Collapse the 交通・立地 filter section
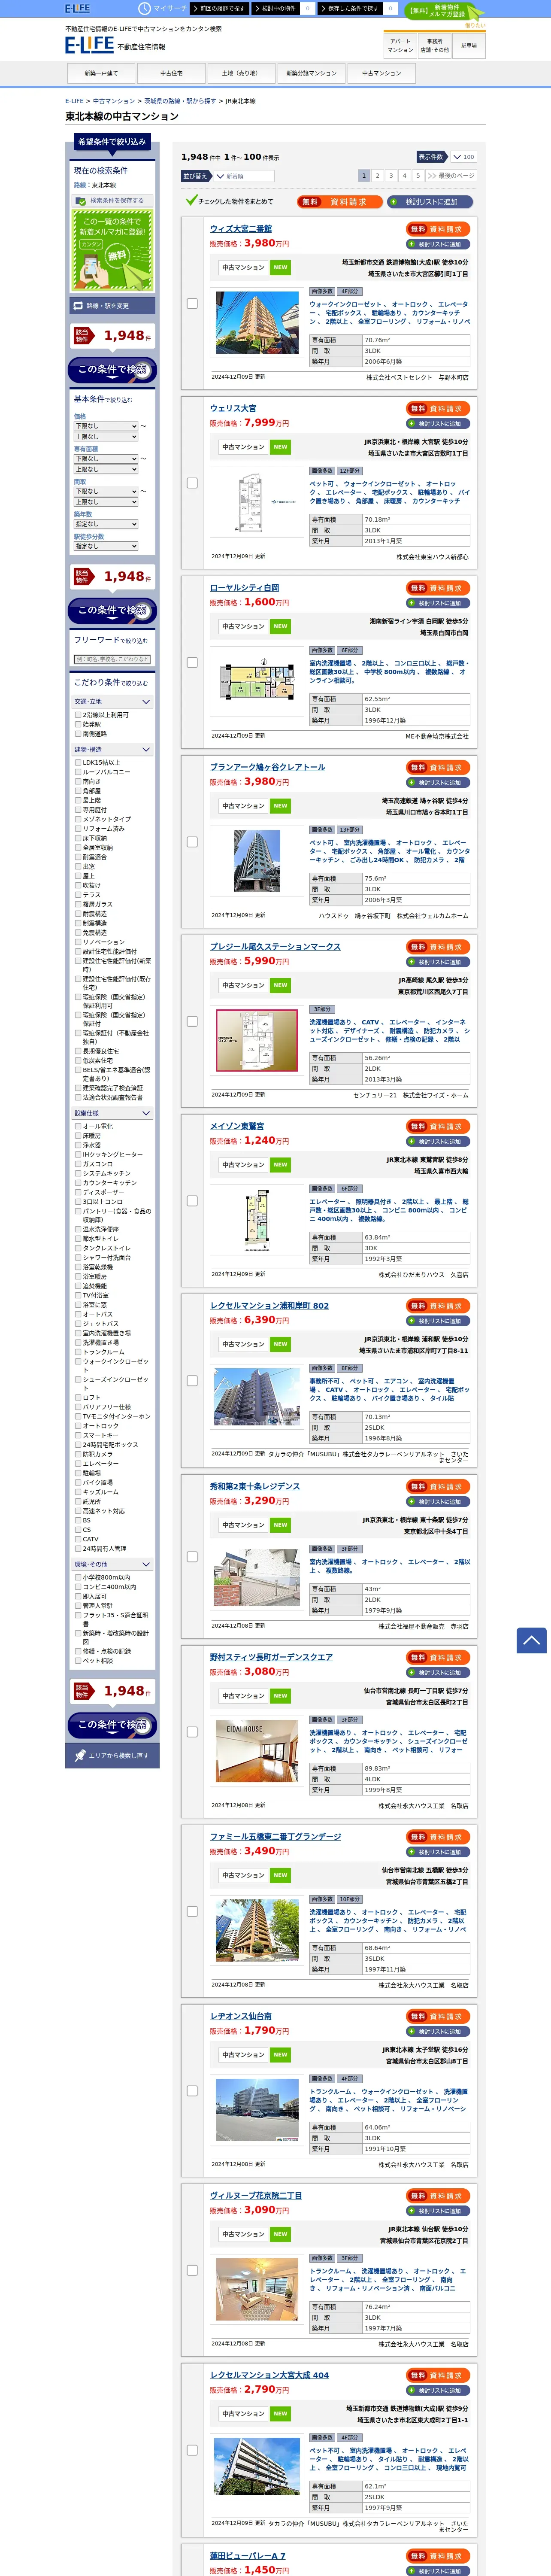 pyautogui.click(x=112, y=702)
